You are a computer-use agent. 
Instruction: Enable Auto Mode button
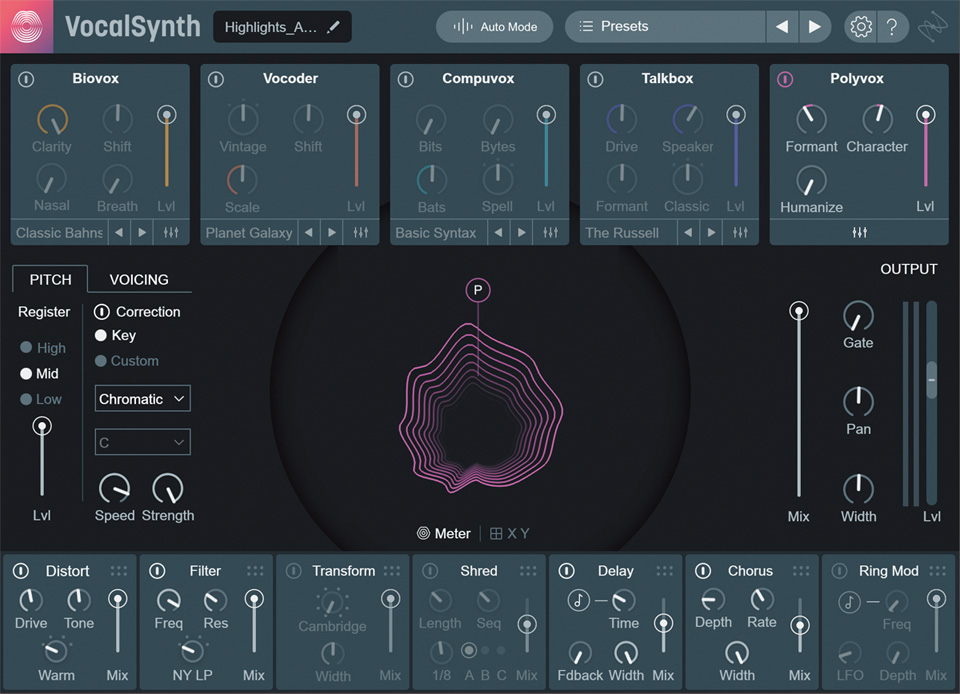click(x=495, y=26)
